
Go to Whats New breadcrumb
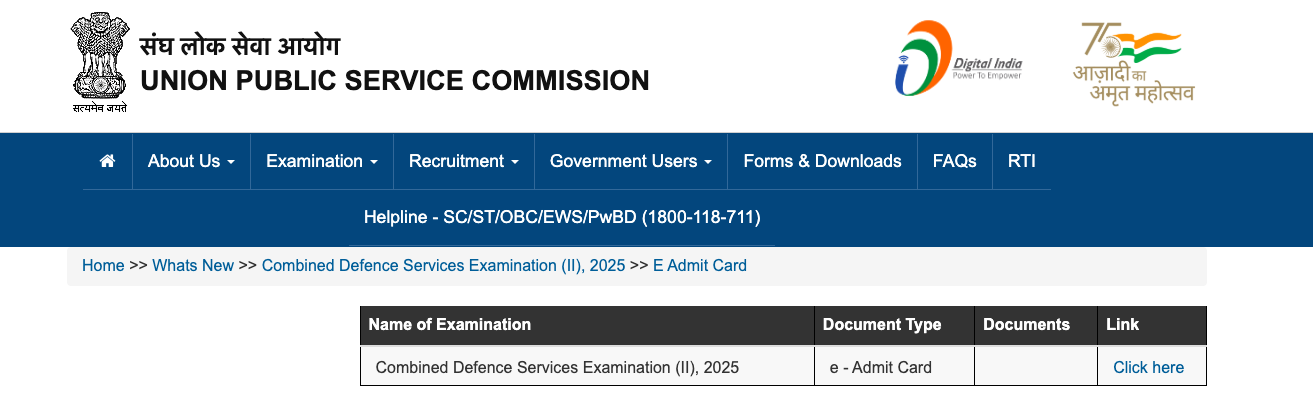tap(193, 266)
